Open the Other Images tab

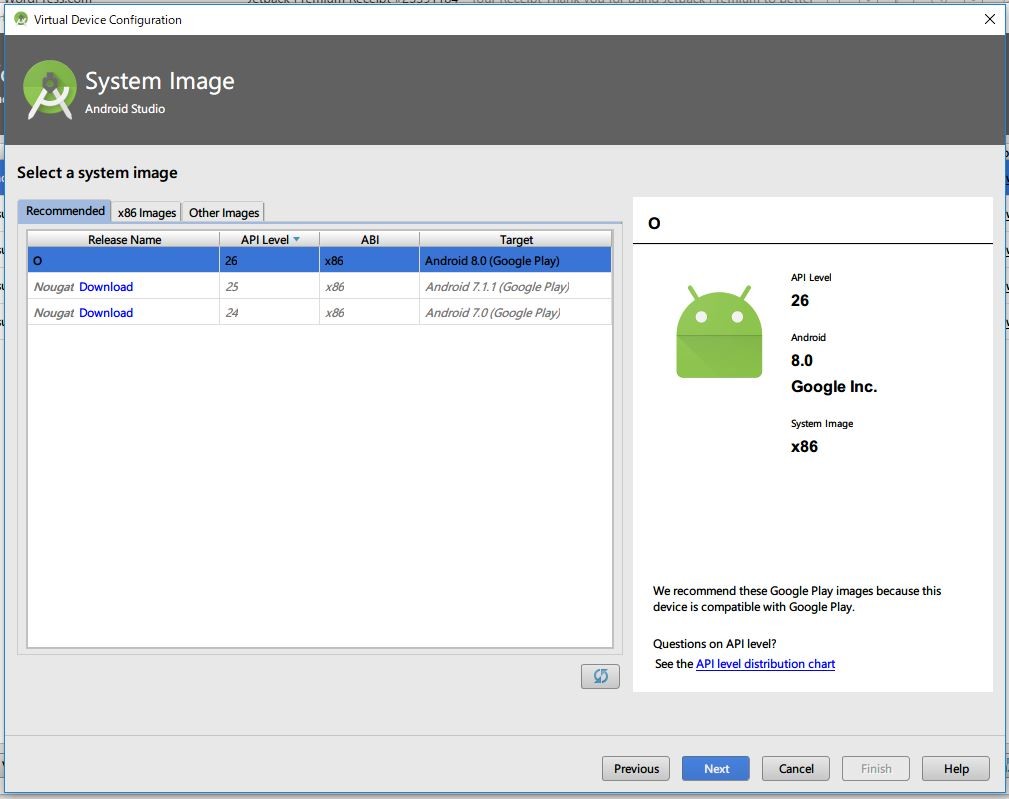coord(224,212)
